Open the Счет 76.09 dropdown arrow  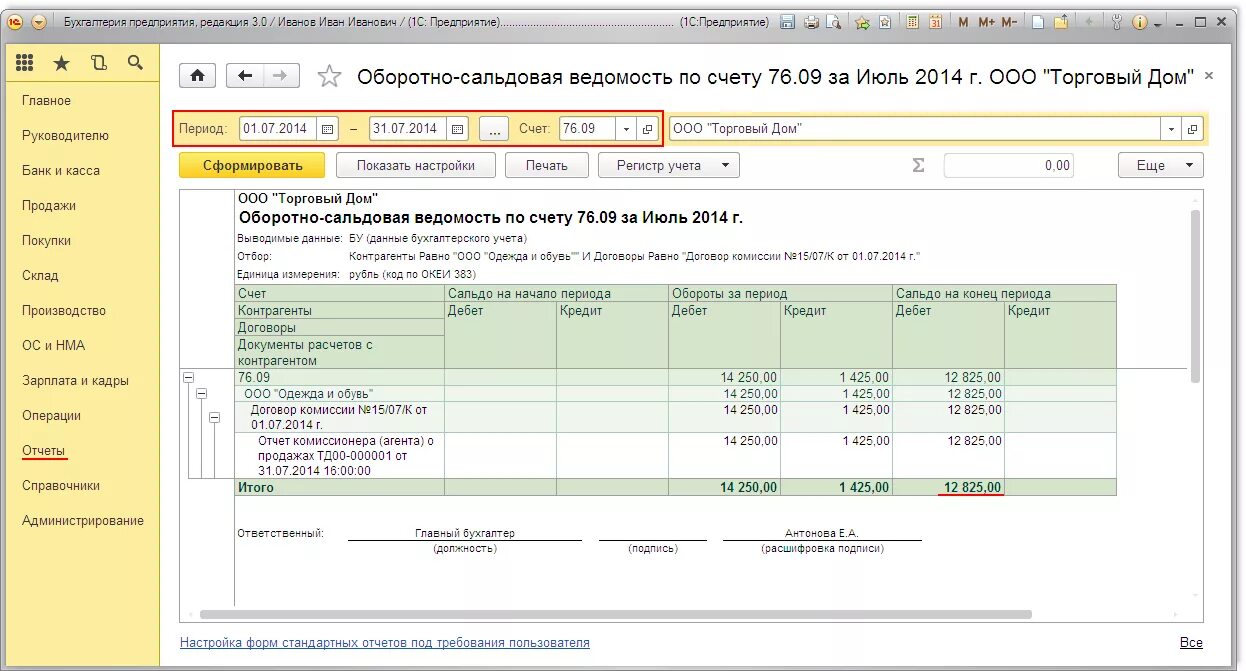(626, 129)
